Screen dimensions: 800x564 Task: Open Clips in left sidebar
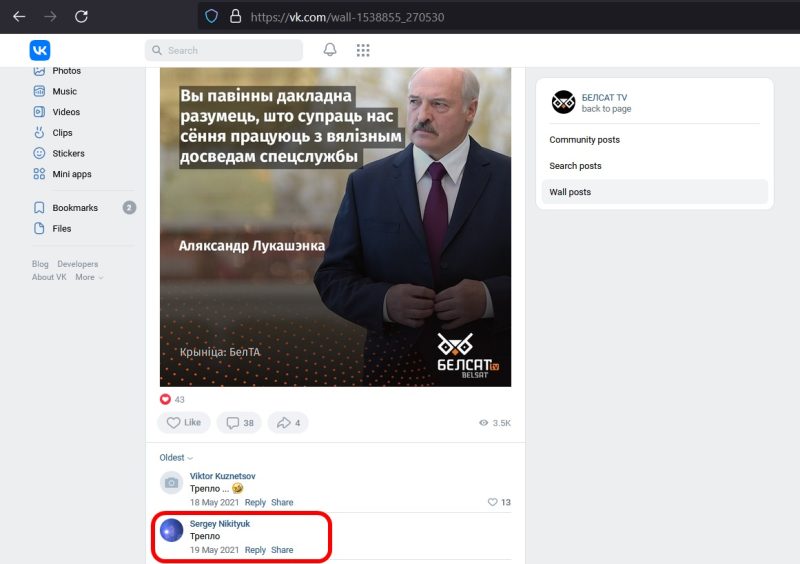(62, 133)
